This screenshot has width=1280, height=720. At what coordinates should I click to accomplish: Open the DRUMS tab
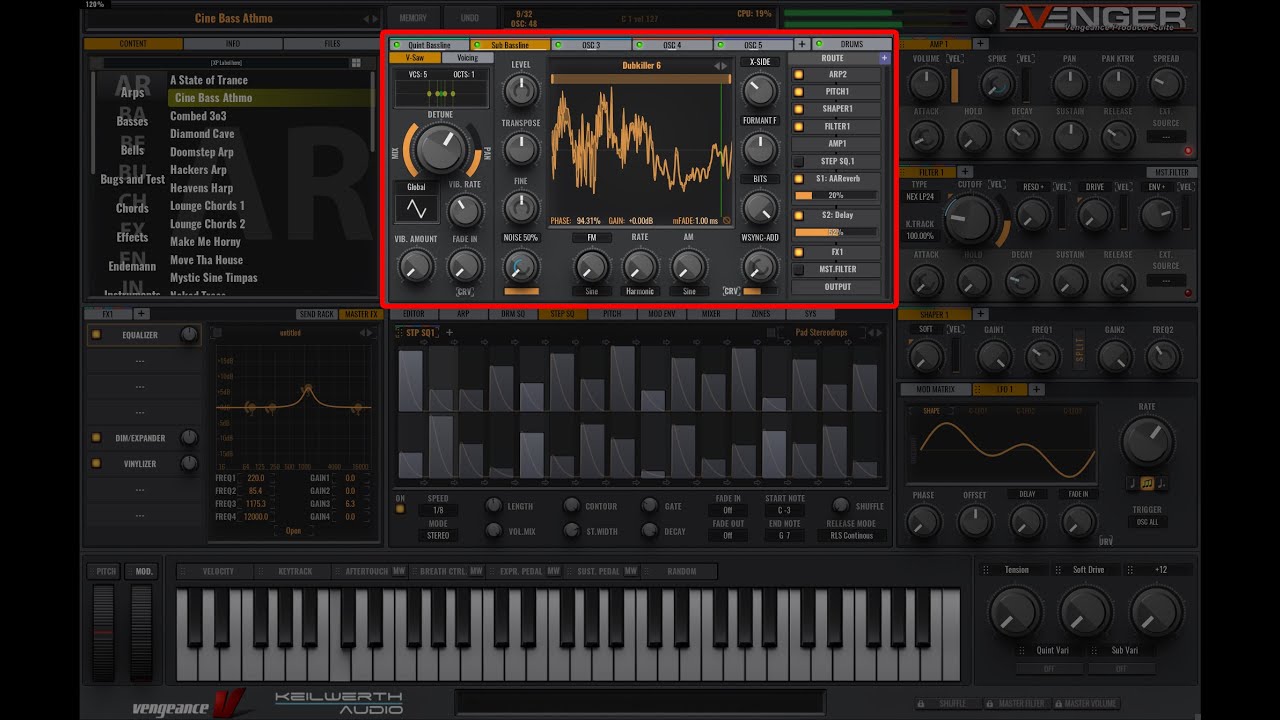[852, 44]
